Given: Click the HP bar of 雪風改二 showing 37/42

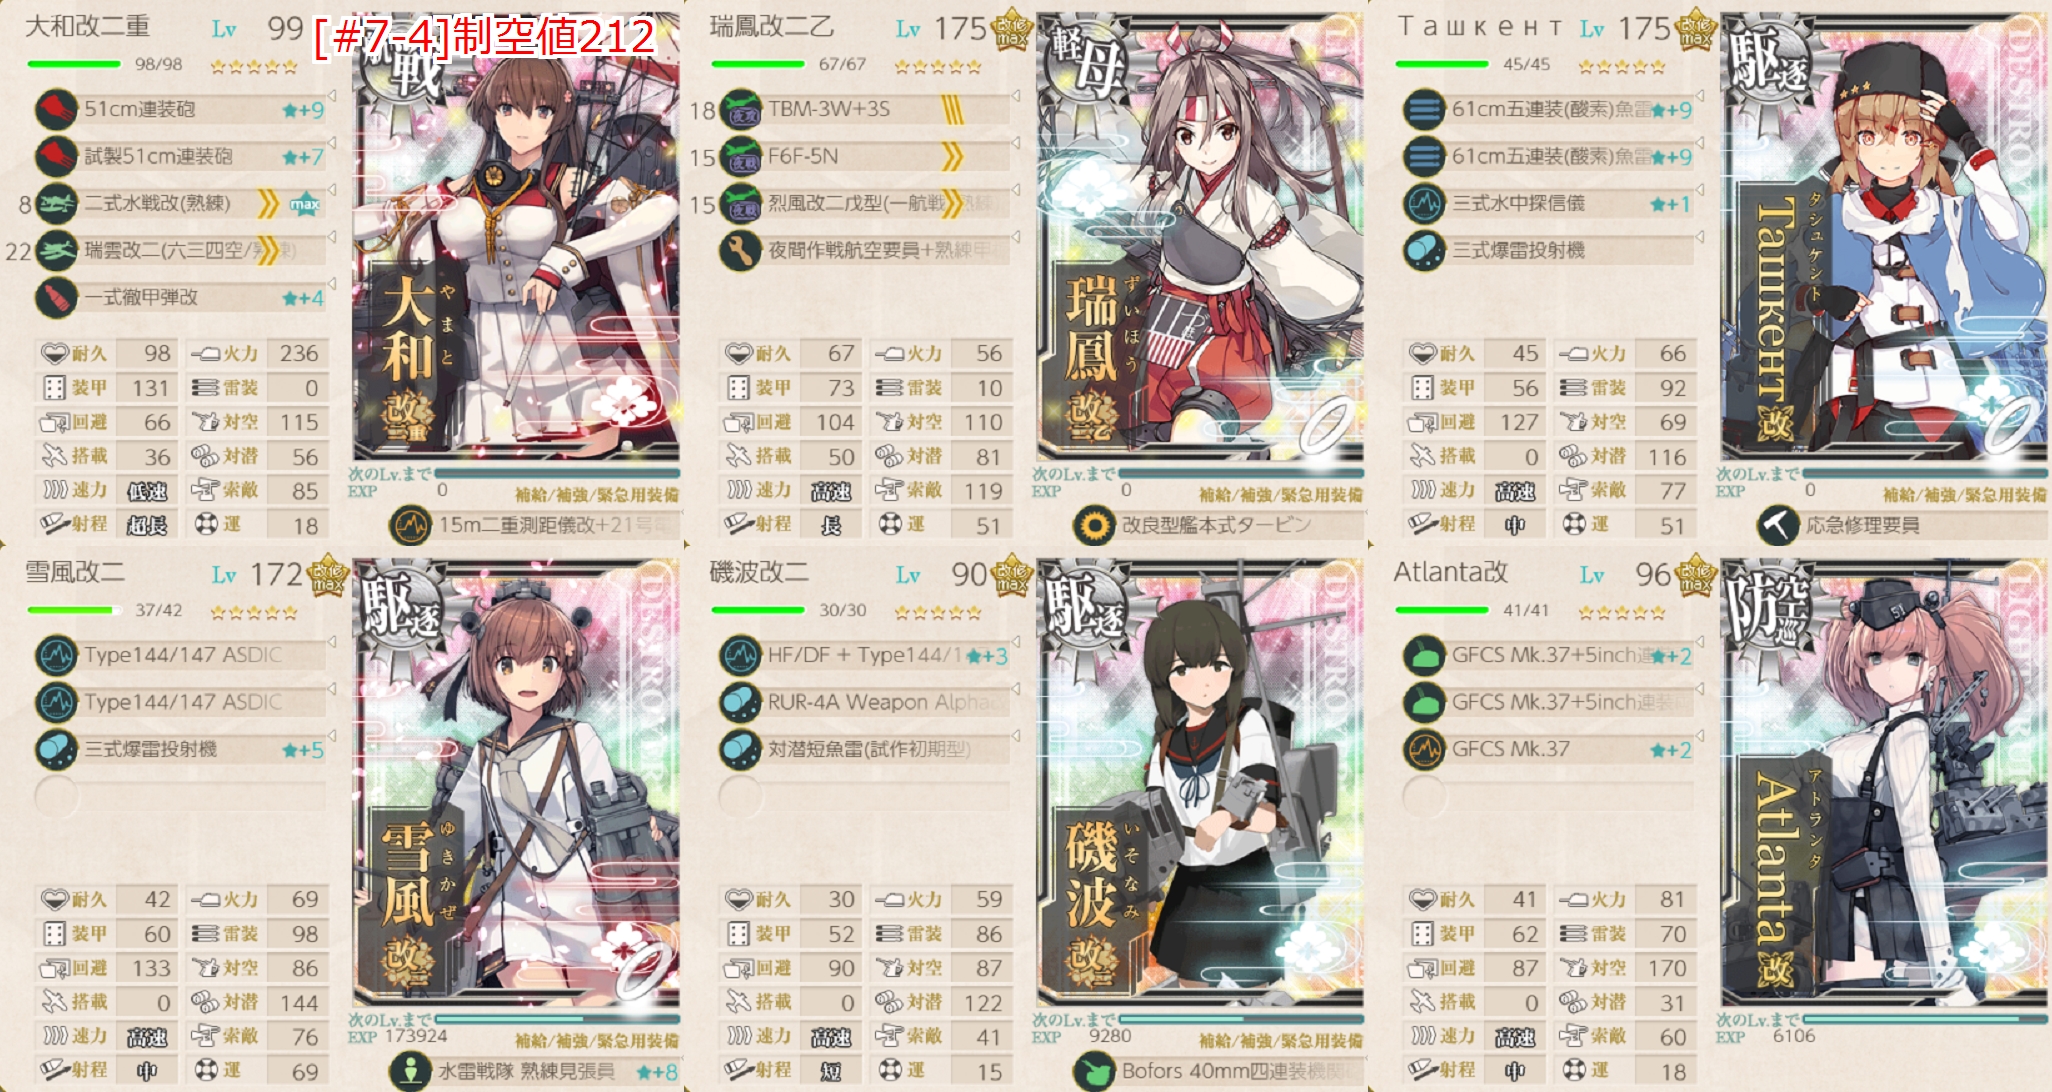Looking at the screenshot, I should pos(75,610).
